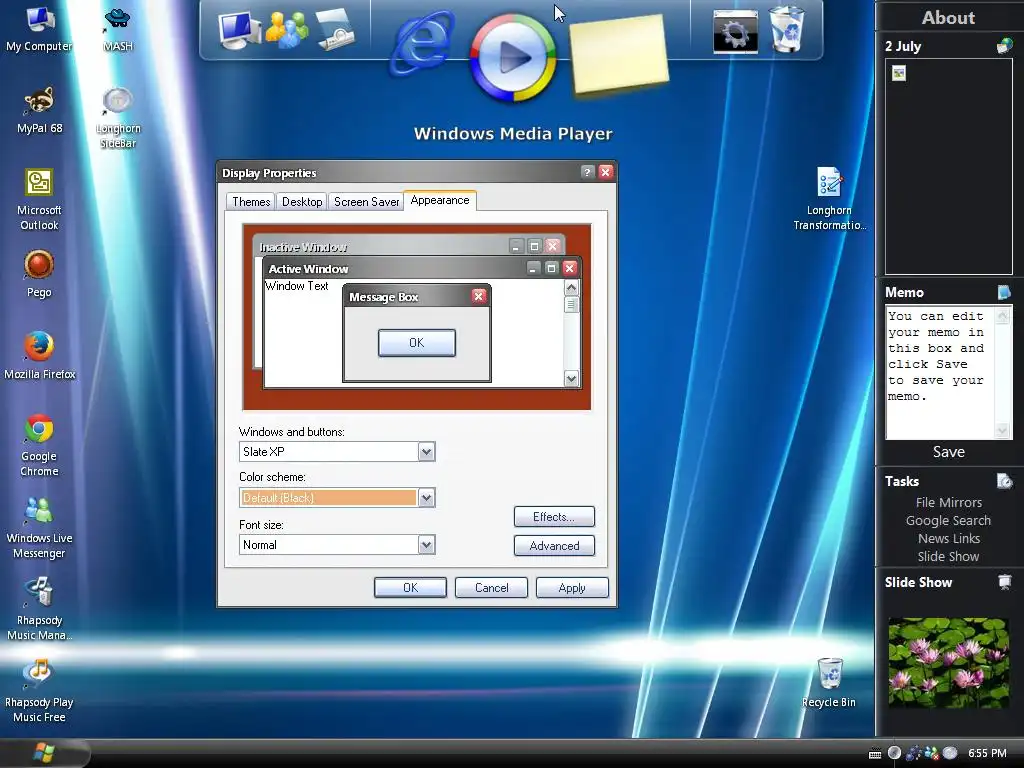The width and height of the screenshot is (1024, 768).
Task: Click the water lilies slide show thumbnail
Action: (x=948, y=662)
